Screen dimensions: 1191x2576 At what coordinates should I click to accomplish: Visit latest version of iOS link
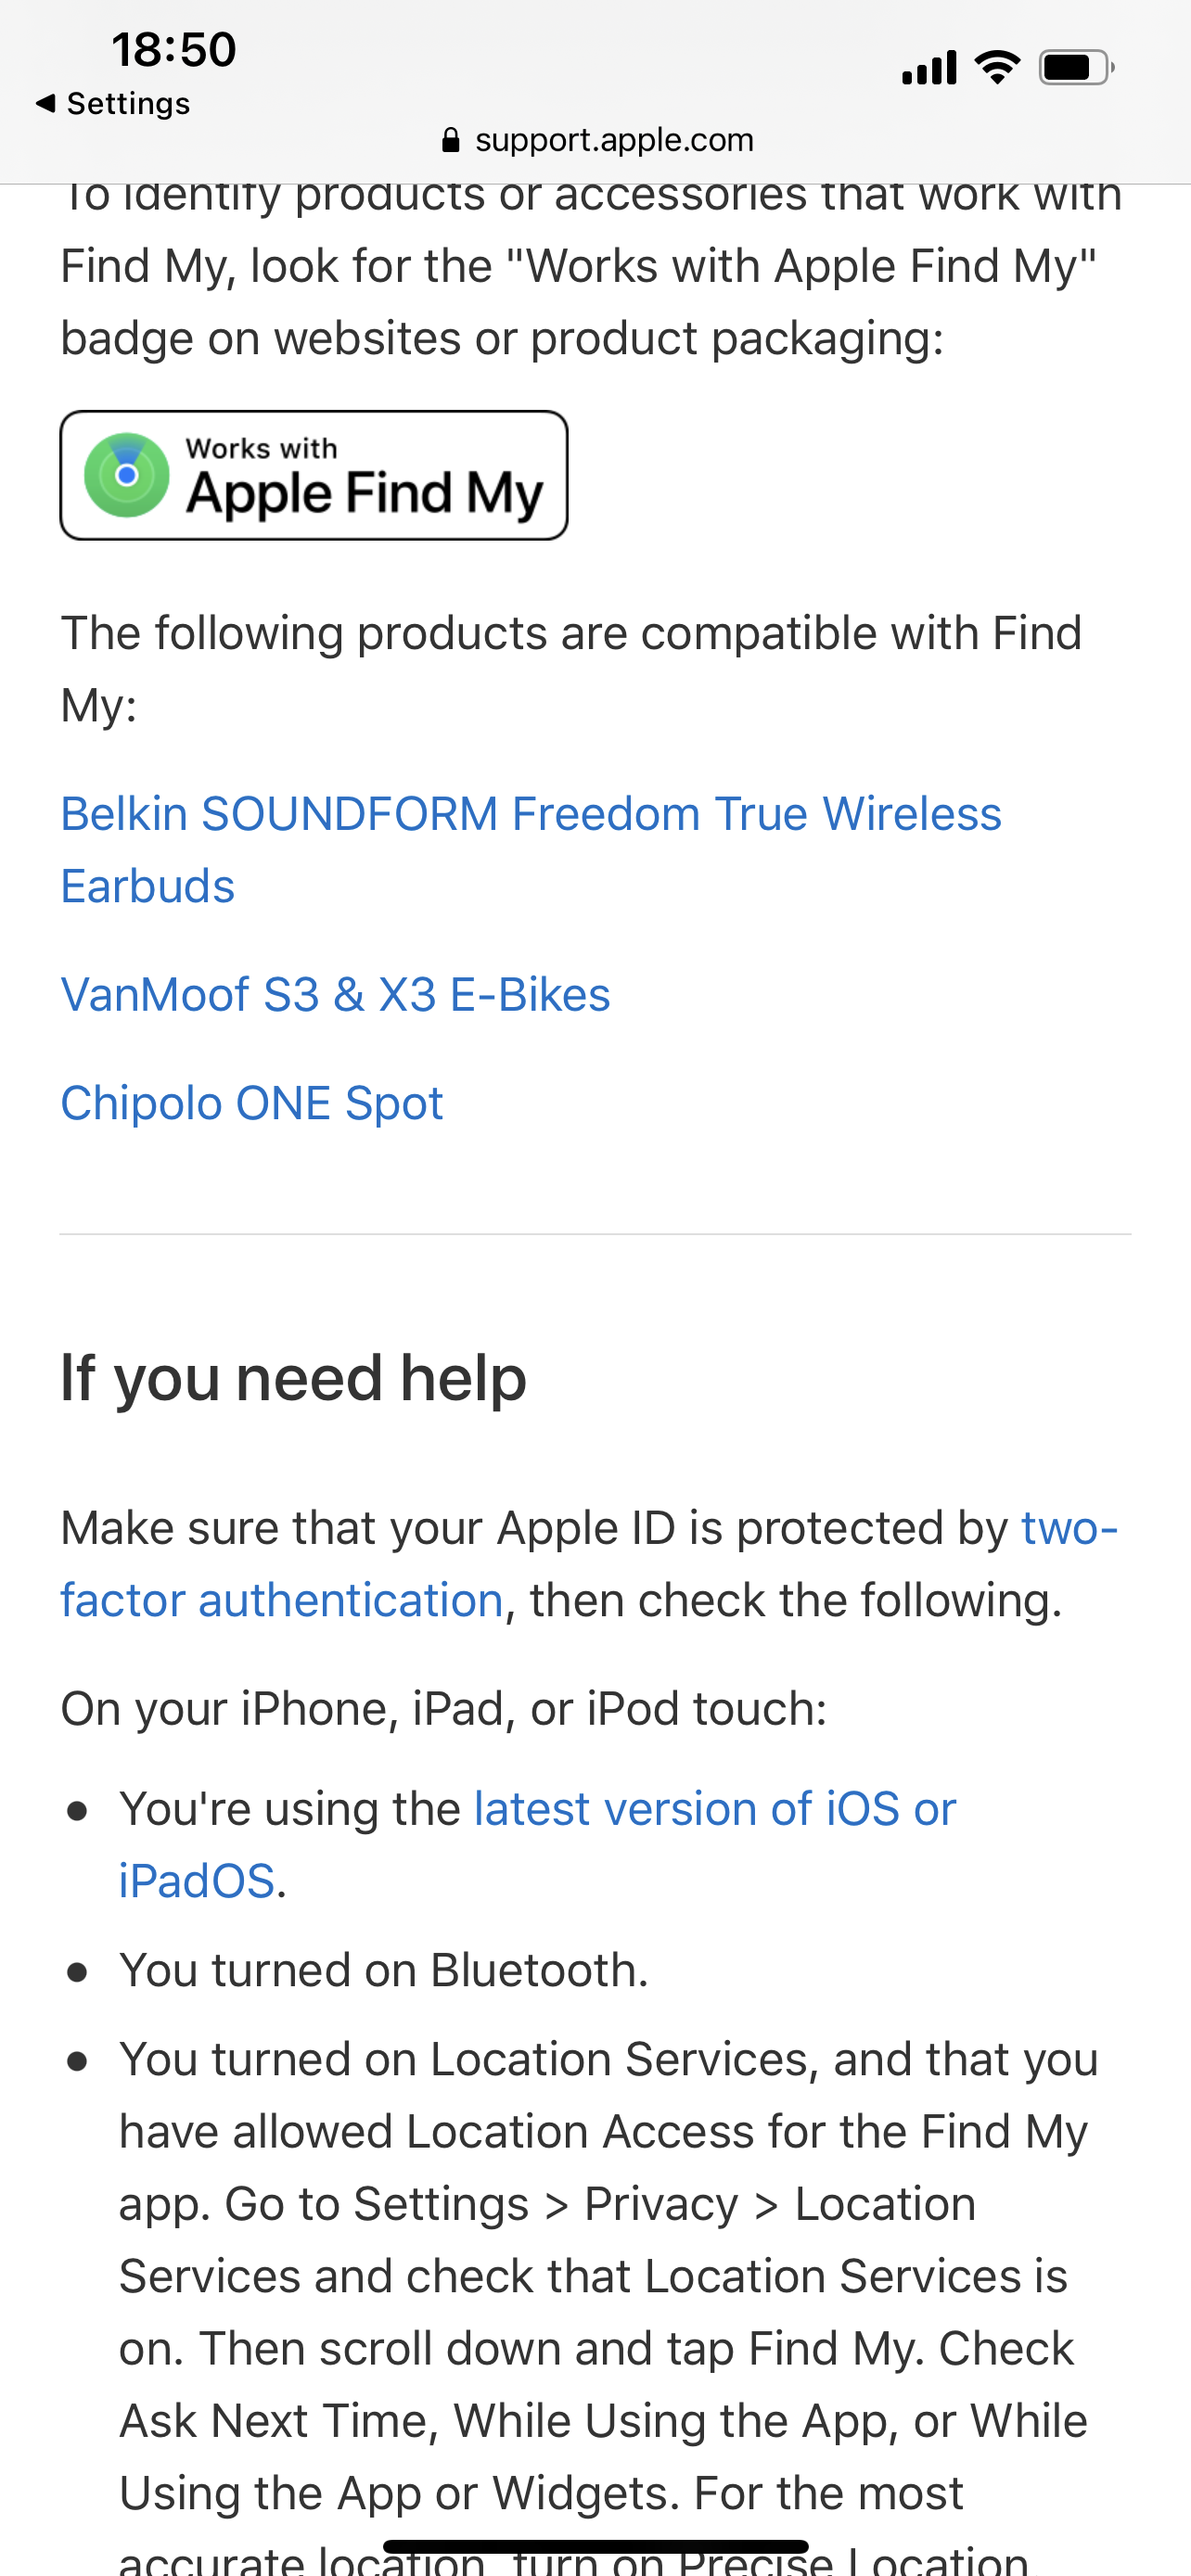coord(714,1809)
